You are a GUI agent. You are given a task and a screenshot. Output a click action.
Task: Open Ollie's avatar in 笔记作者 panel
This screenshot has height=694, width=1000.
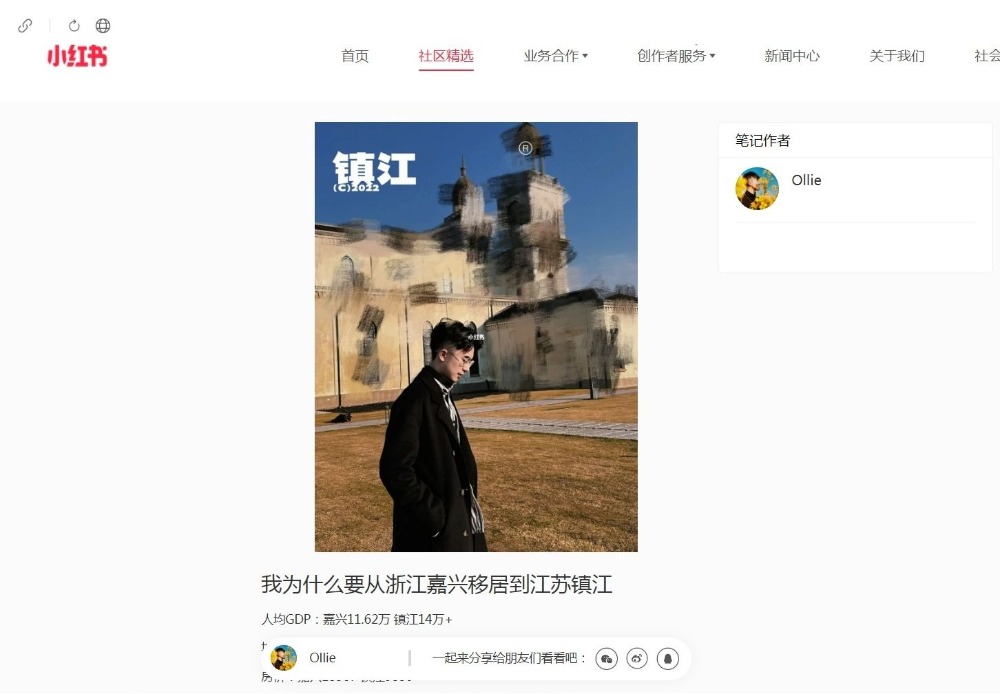point(757,189)
